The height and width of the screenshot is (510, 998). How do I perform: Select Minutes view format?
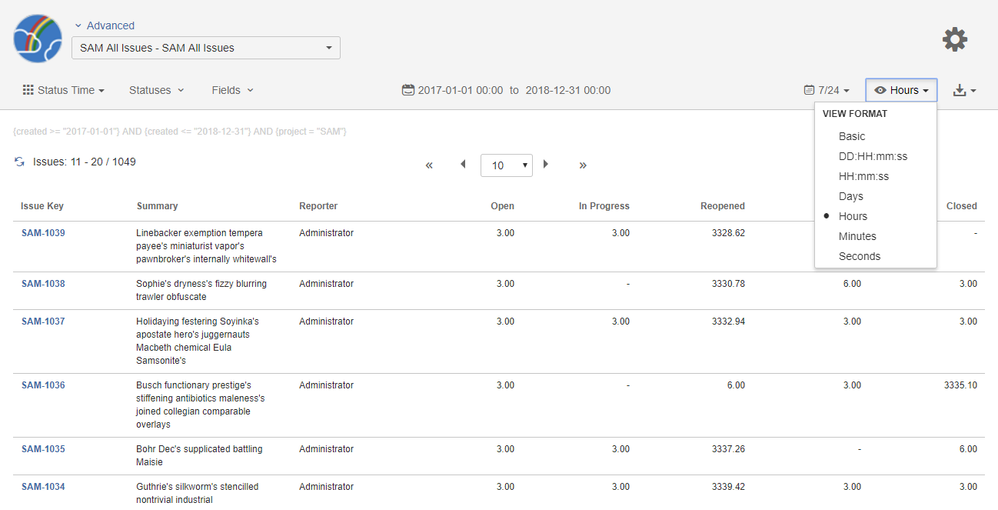(x=857, y=236)
